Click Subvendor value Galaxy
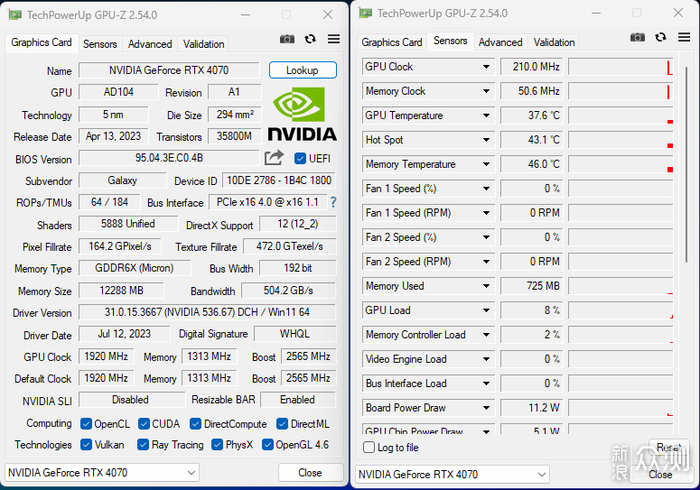This screenshot has width=700, height=490. pyautogui.click(x=122, y=180)
